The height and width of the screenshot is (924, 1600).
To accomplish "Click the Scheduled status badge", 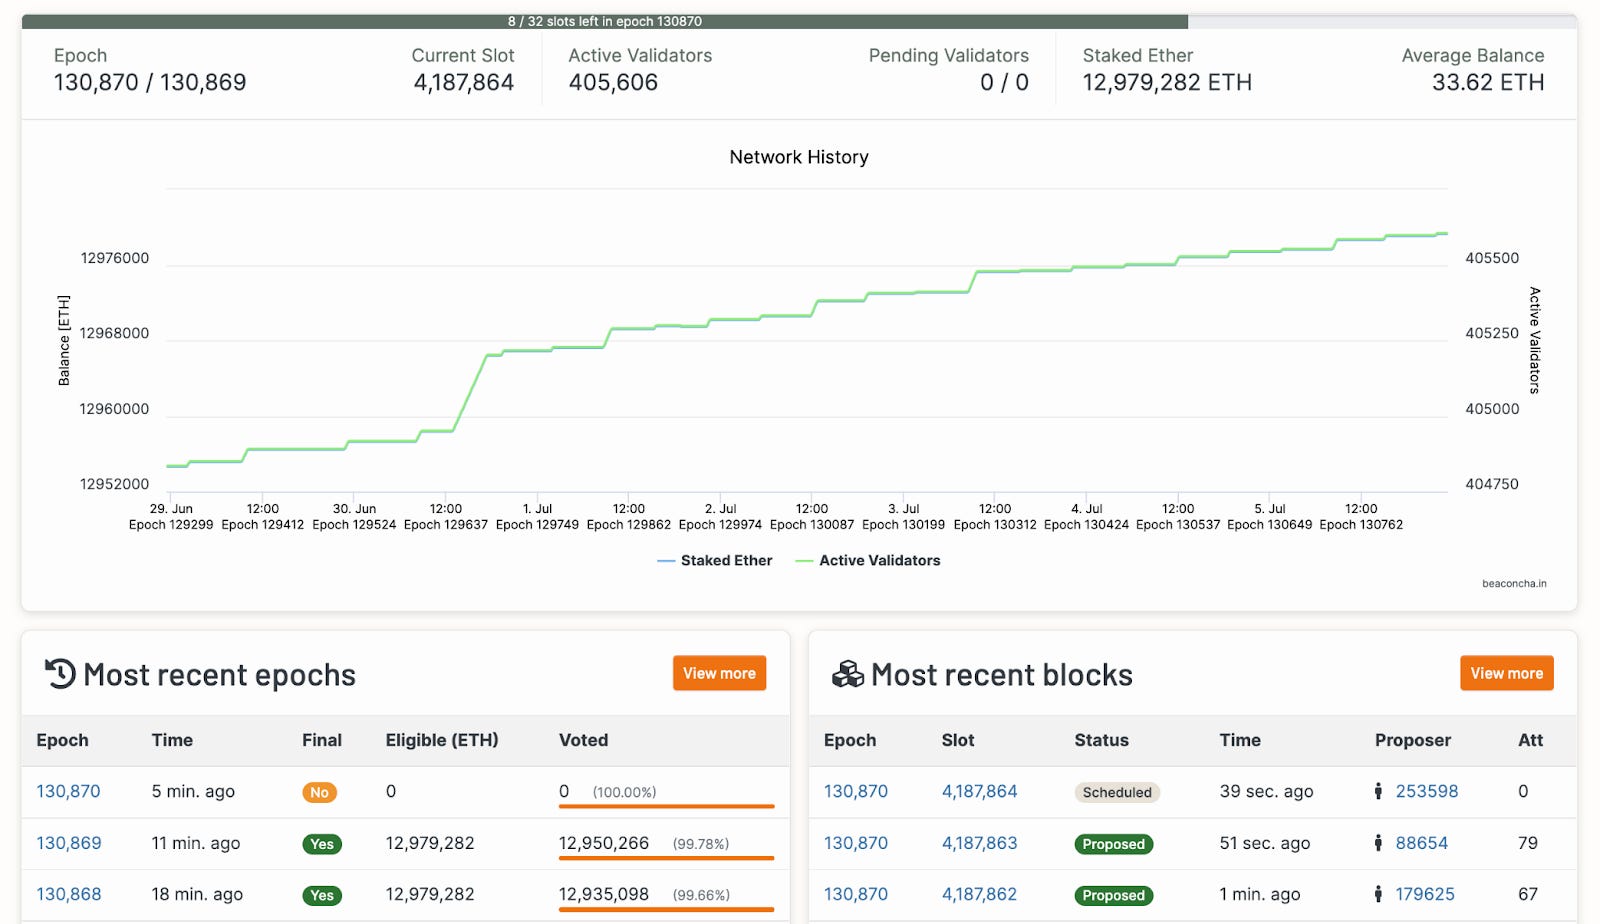I will point(1117,792).
